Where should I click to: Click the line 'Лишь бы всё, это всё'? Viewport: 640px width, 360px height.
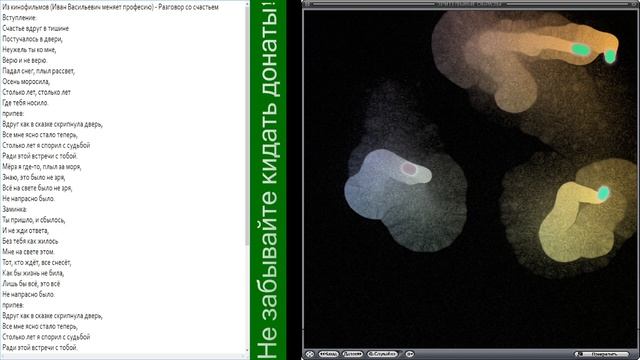click(x=31, y=283)
